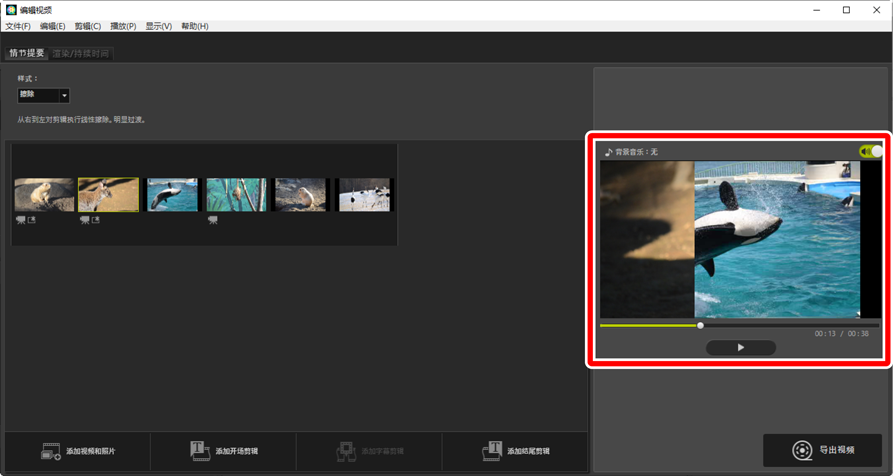Toggle the preview audio switch
Screen dimensions: 893x476
coord(870,152)
